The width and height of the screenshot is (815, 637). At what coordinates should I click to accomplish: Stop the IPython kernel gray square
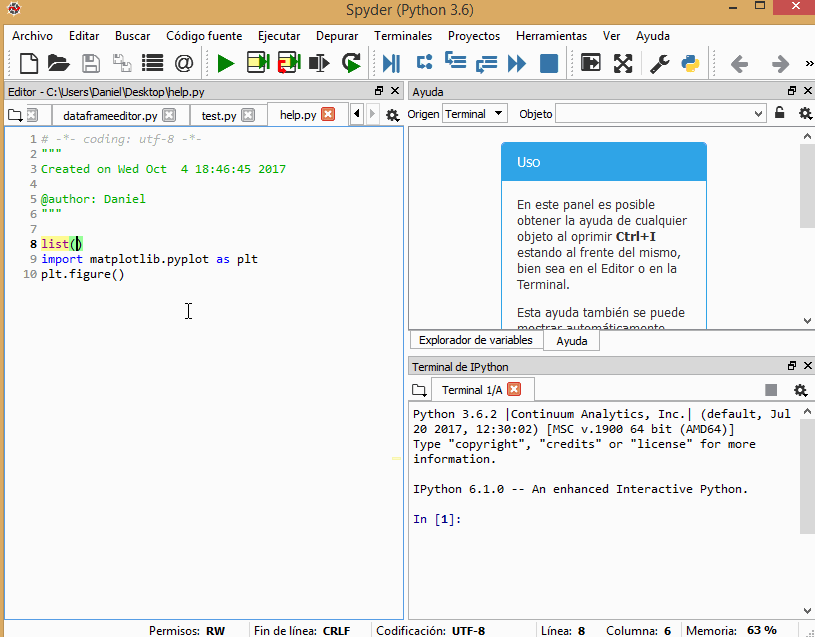pyautogui.click(x=771, y=390)
